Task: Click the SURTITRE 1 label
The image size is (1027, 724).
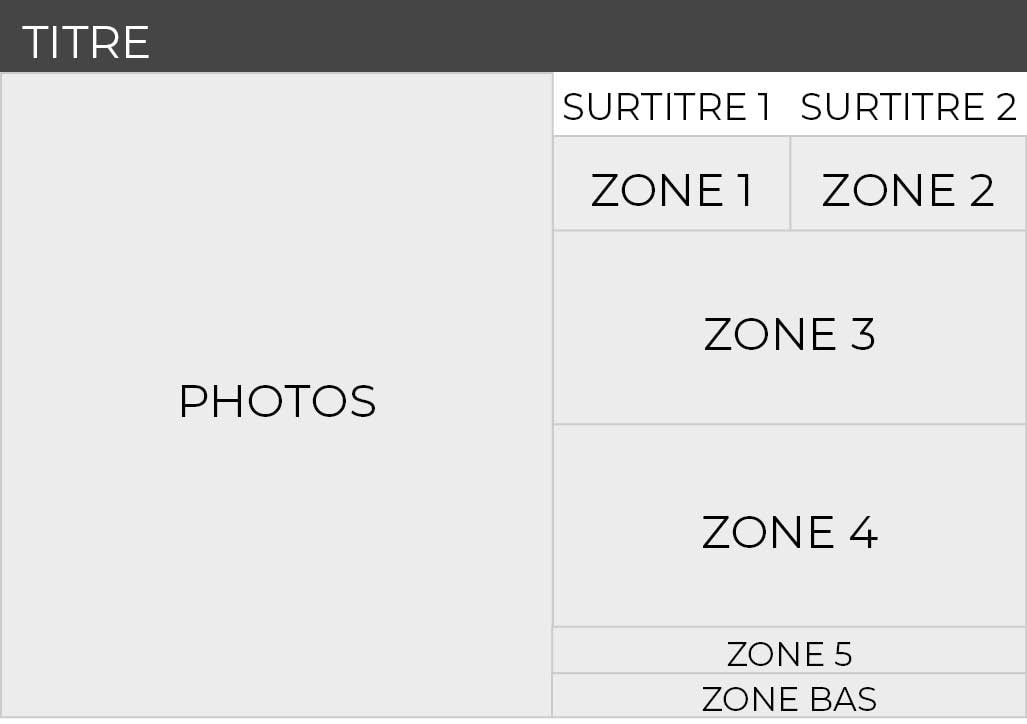Action: tap(667, 107)
